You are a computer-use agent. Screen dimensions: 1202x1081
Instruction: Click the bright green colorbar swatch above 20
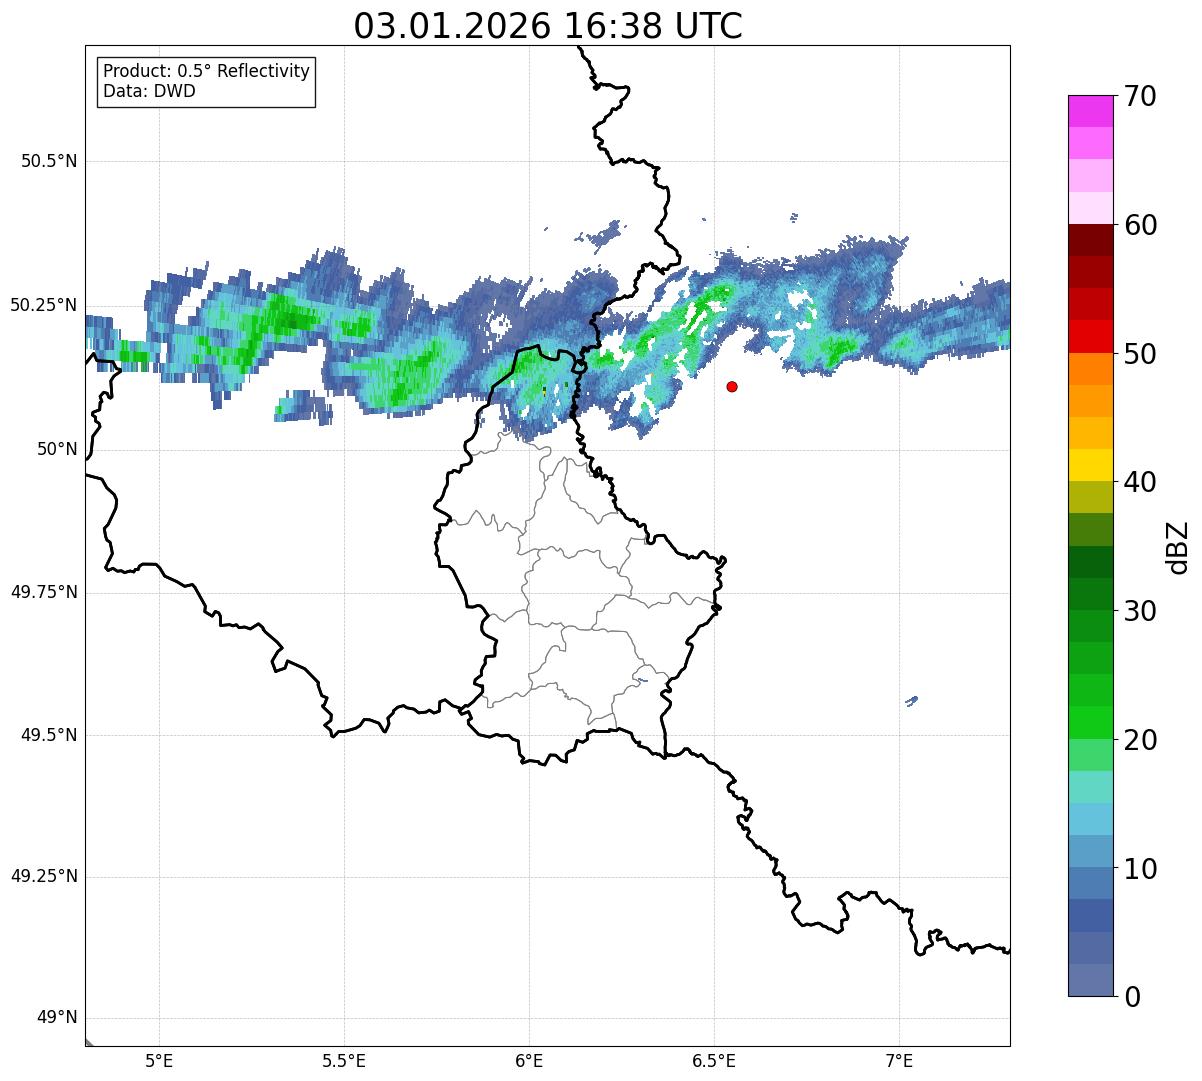(x=1090, y=723)
